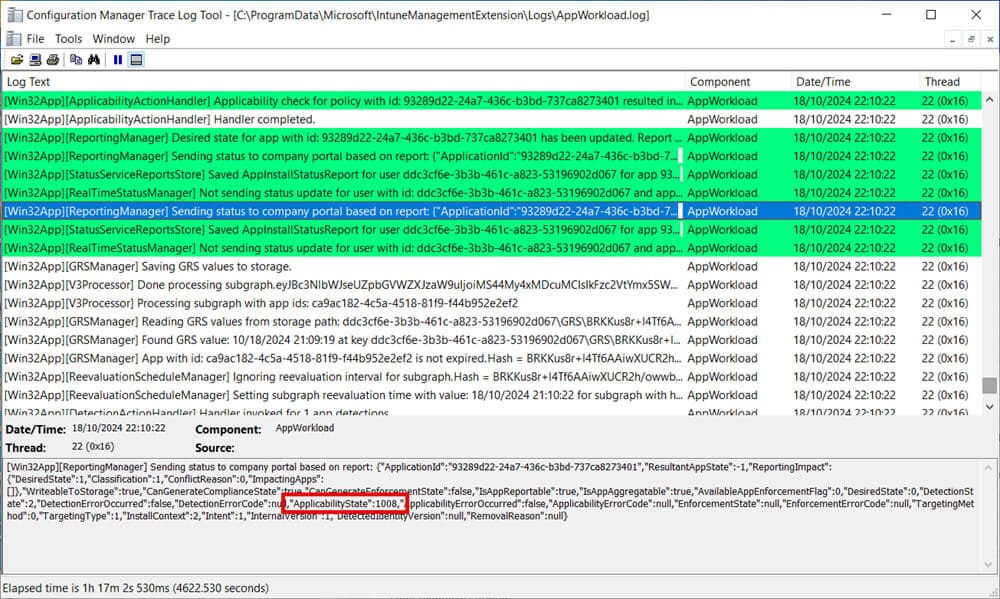Select the 'Applicability check for policy' log row
This screenshot has height=599, width=1000.
(x=492, y=101)
